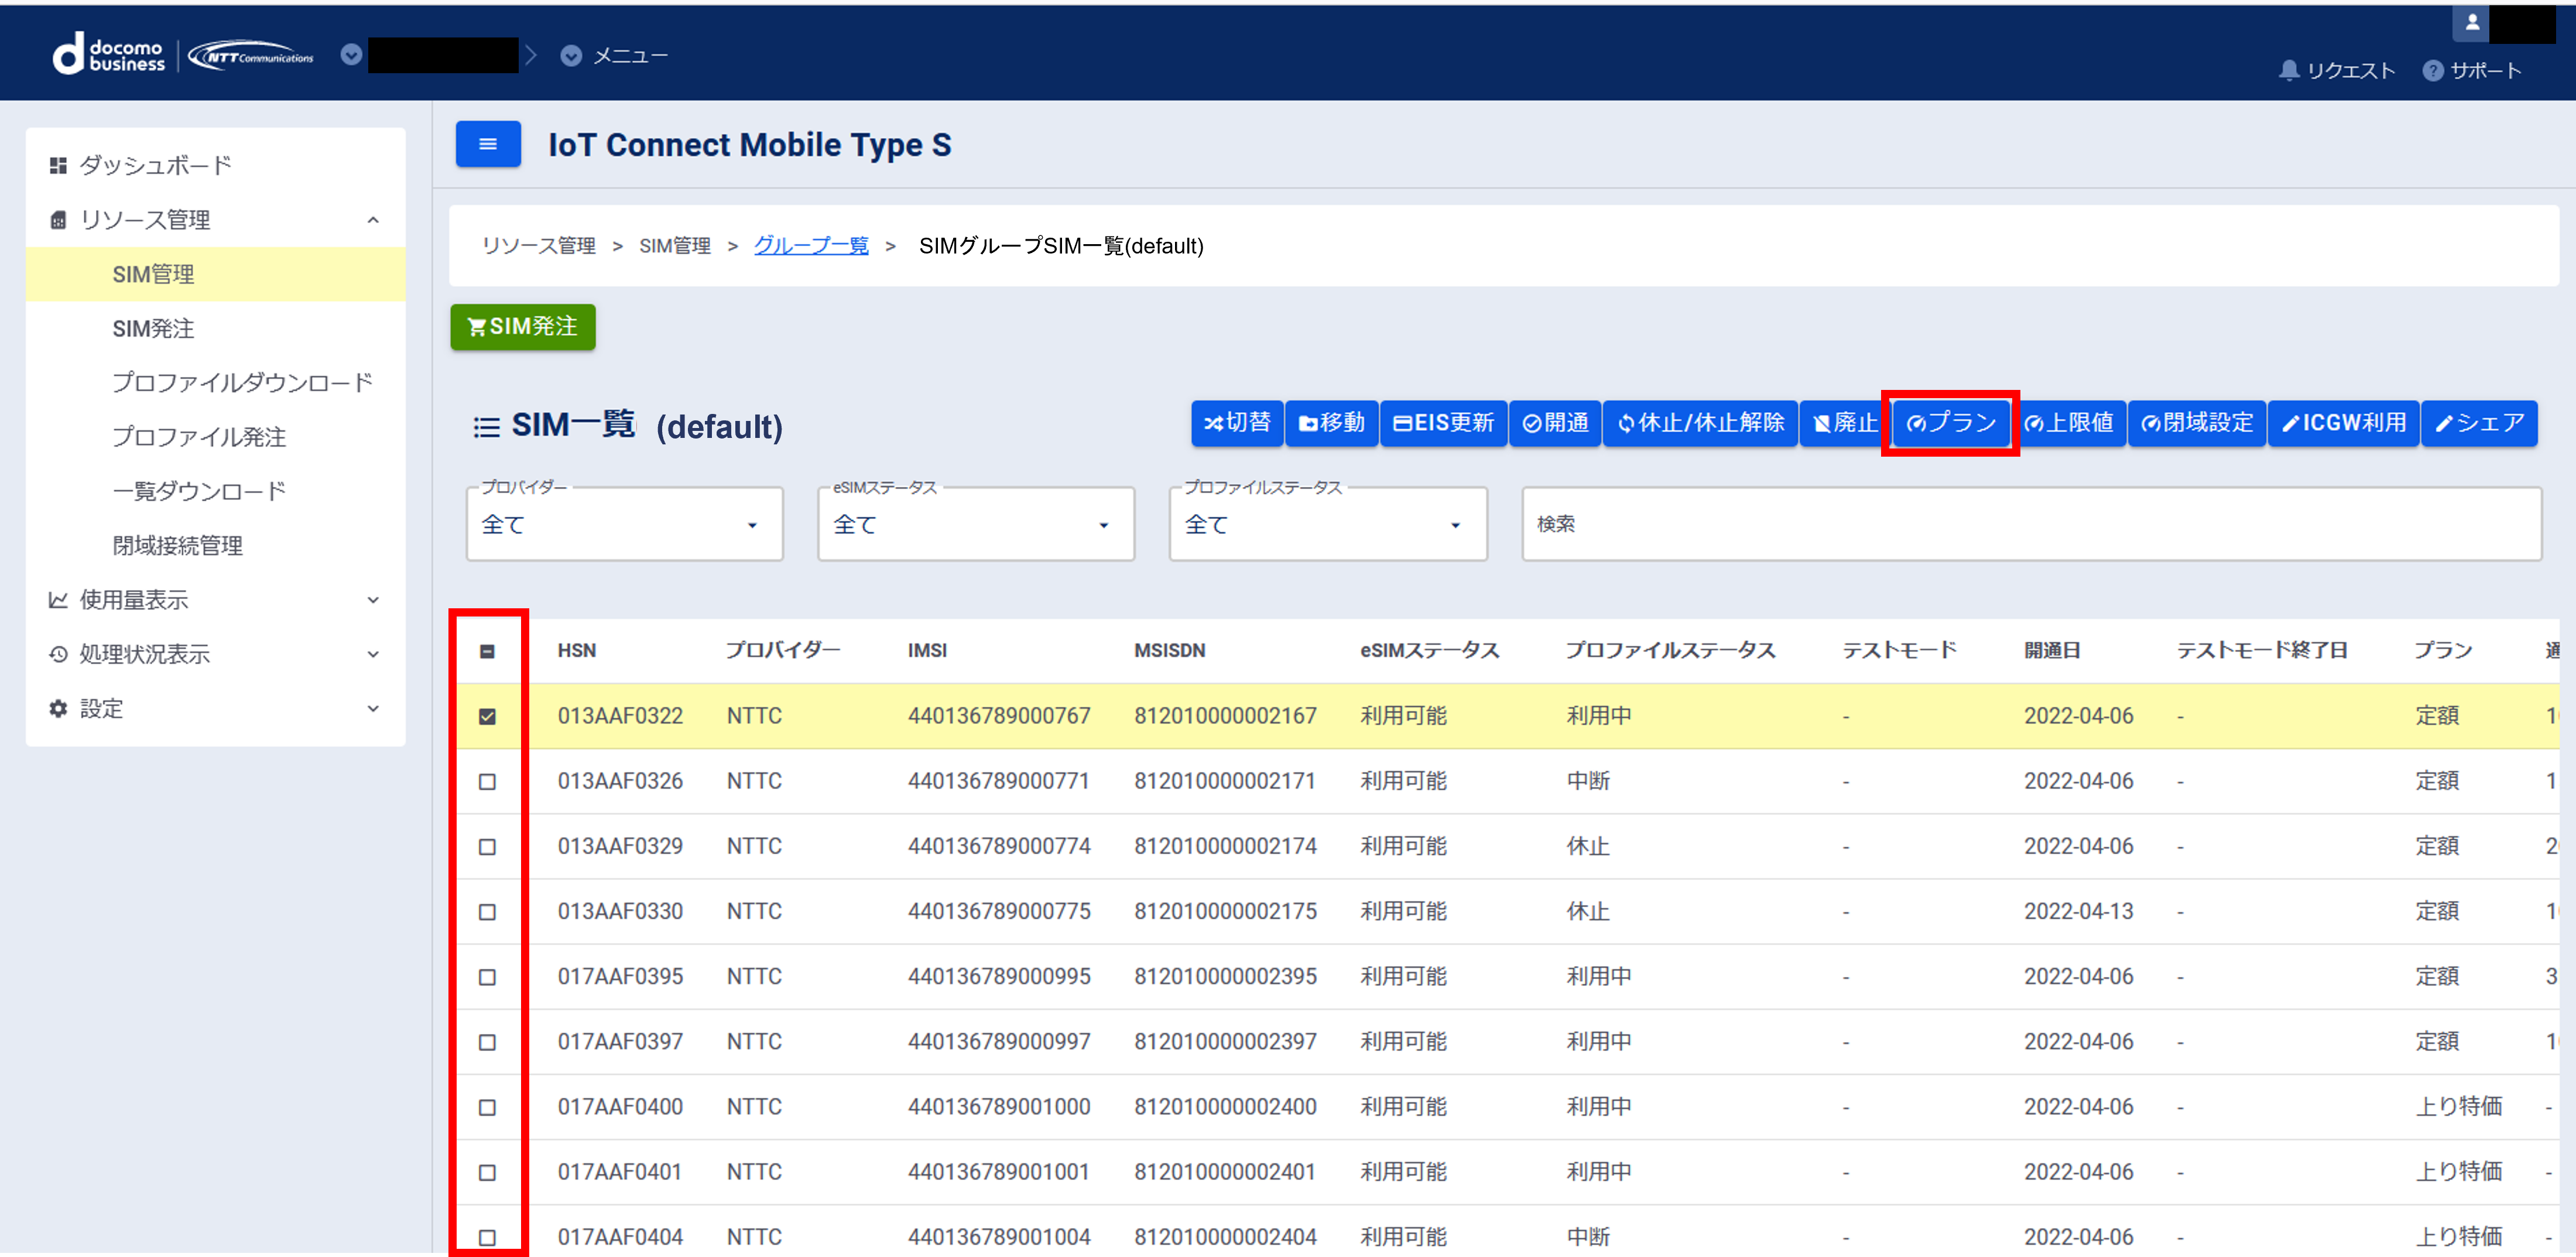Image resolution: width=2576 pixels, height=1257 pixels.
Task: Click the 移動 move toolbar button
Action: coord(1331,423)
